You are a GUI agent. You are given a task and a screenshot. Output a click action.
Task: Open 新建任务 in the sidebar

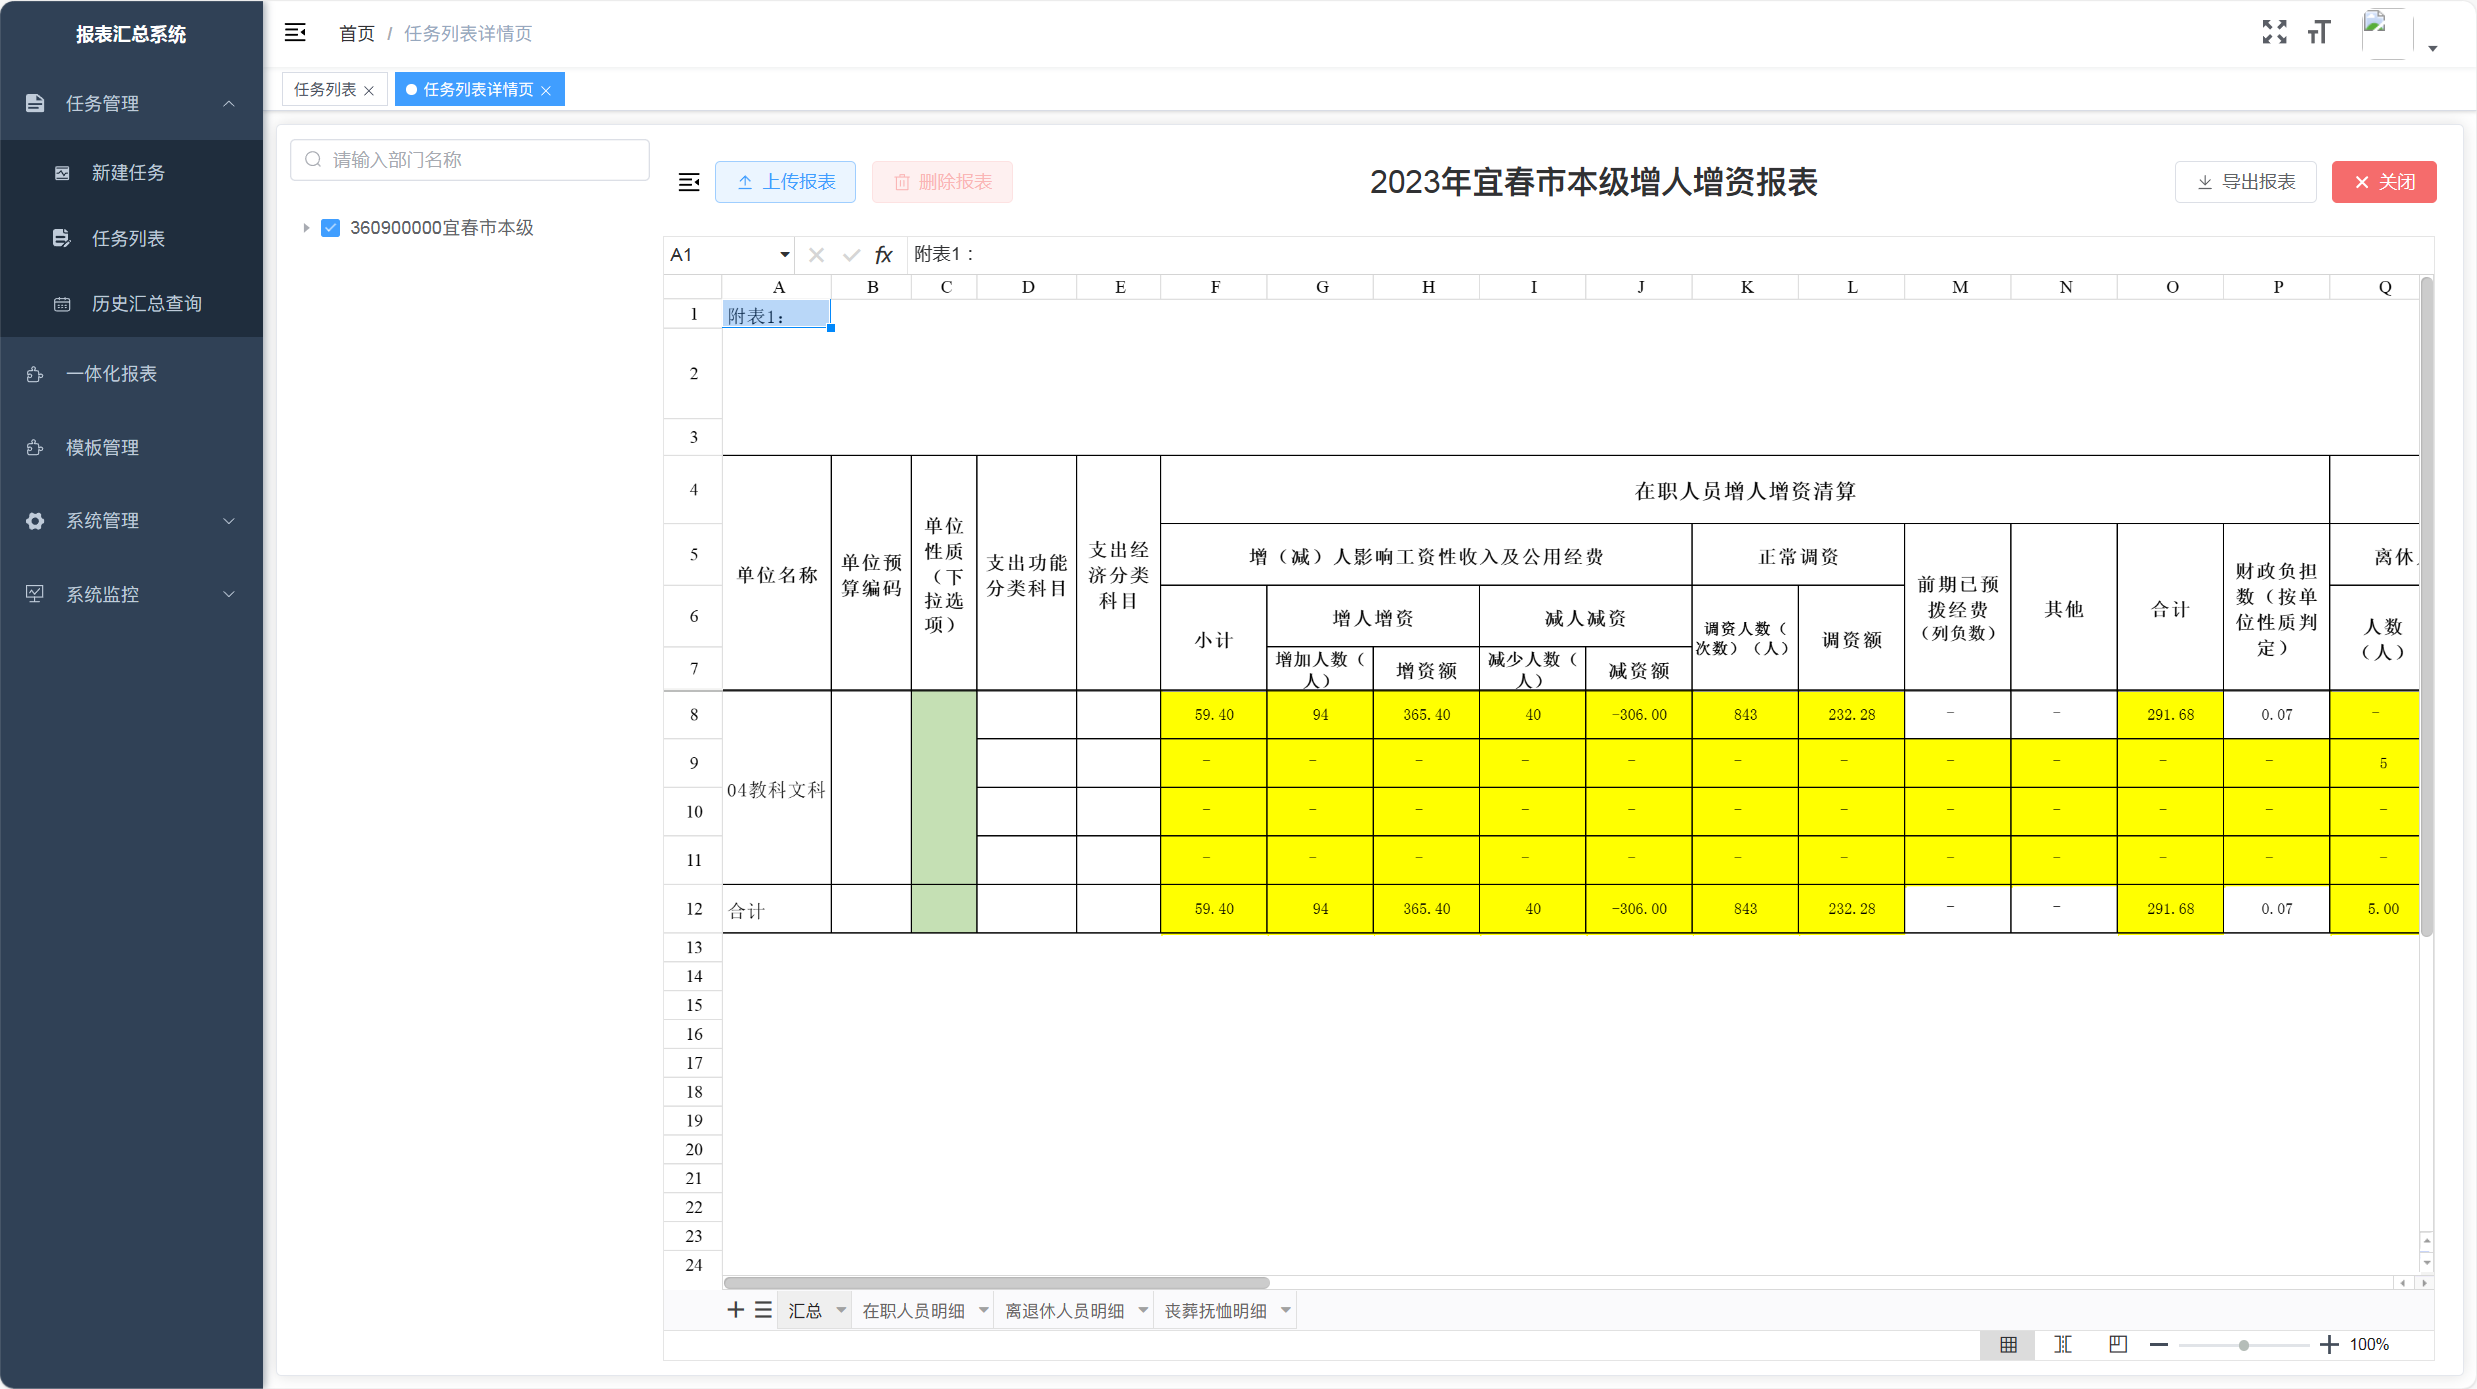tap(131, 173)
